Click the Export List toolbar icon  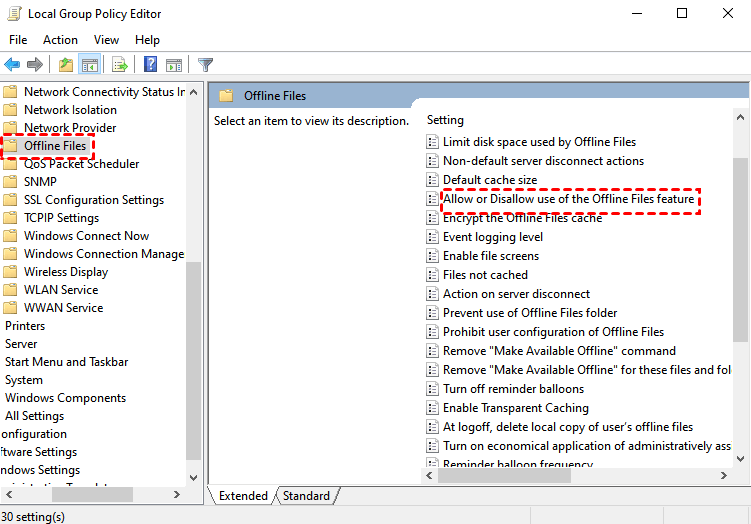pyautogui.click(x=120, y=65)
